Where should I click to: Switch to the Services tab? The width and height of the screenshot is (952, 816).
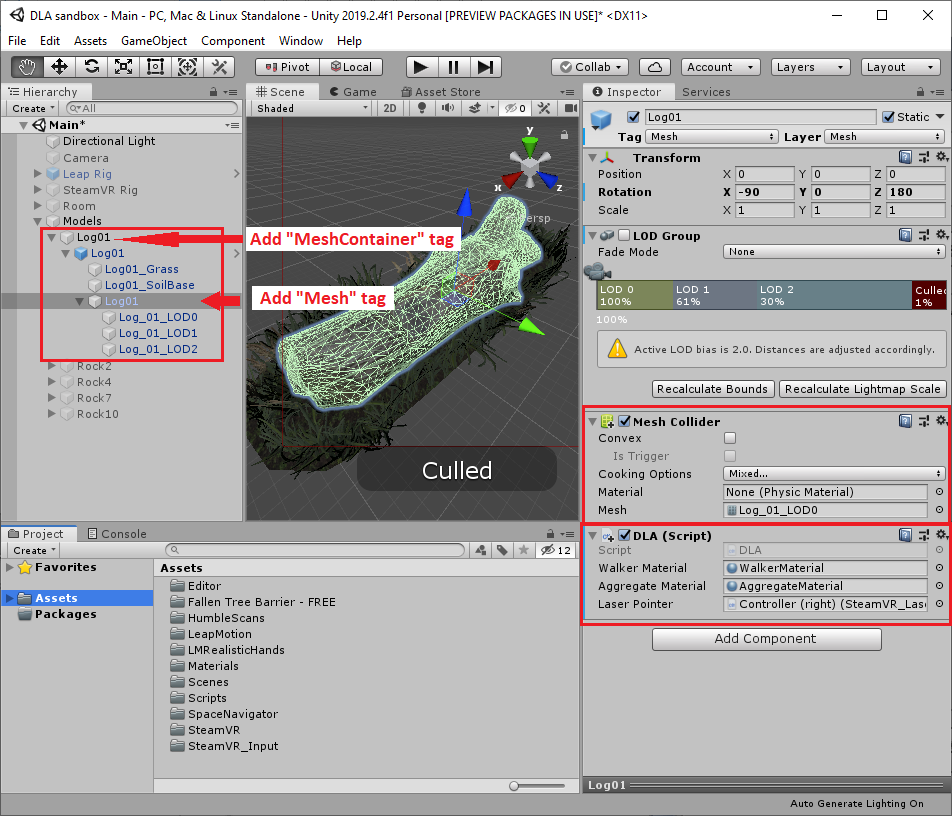(x=706, y=92)
